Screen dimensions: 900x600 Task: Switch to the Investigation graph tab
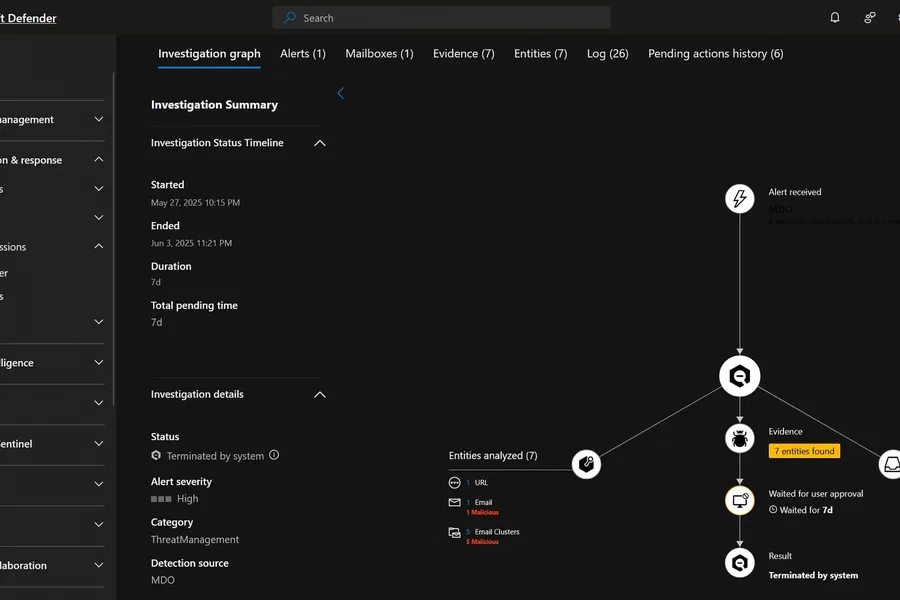tap(209, 53)
